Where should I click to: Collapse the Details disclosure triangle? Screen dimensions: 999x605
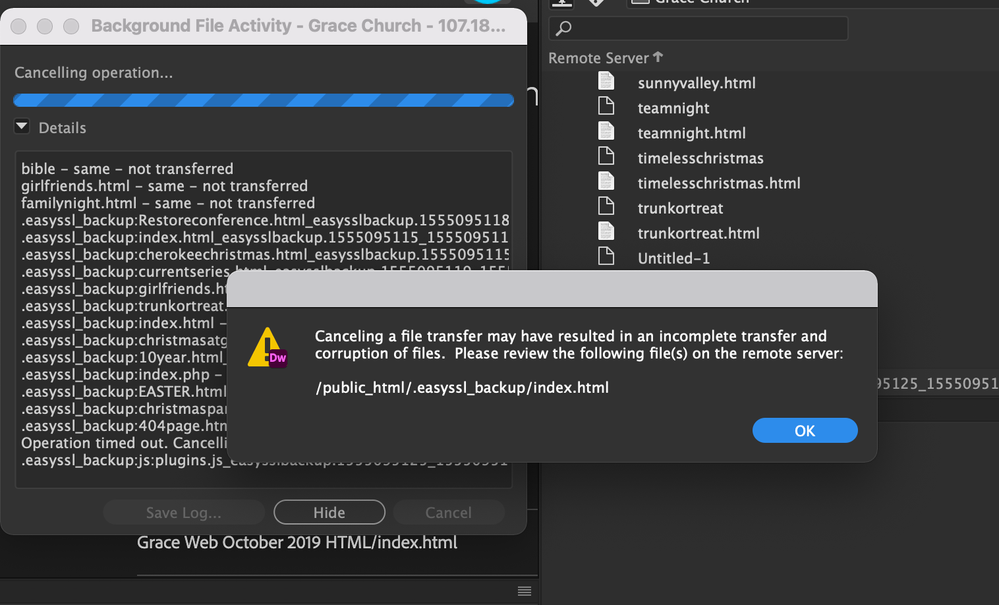click(x=22, y=126)
